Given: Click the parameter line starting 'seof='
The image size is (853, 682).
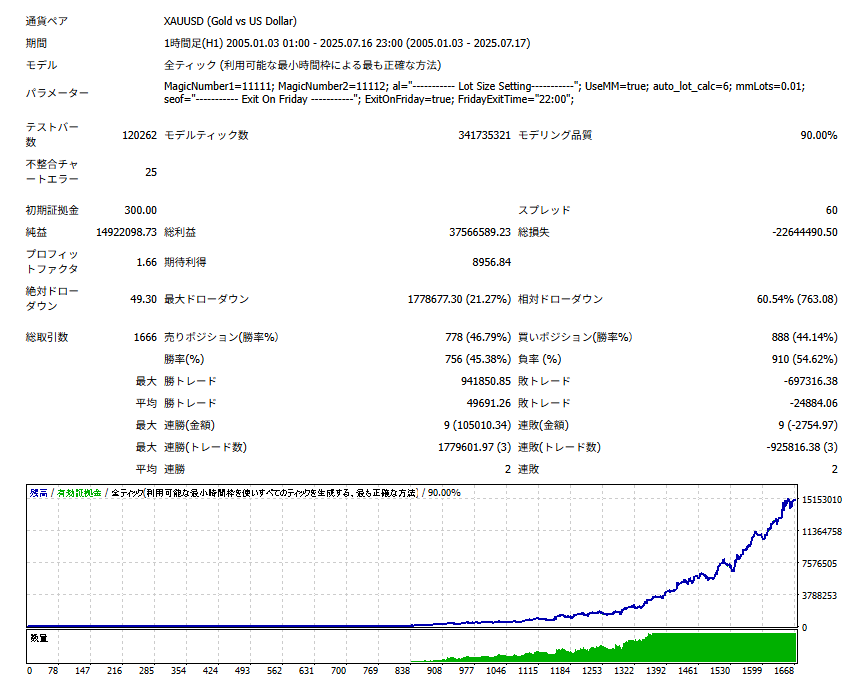Looking at the screenshot, I should pos(369,100).
